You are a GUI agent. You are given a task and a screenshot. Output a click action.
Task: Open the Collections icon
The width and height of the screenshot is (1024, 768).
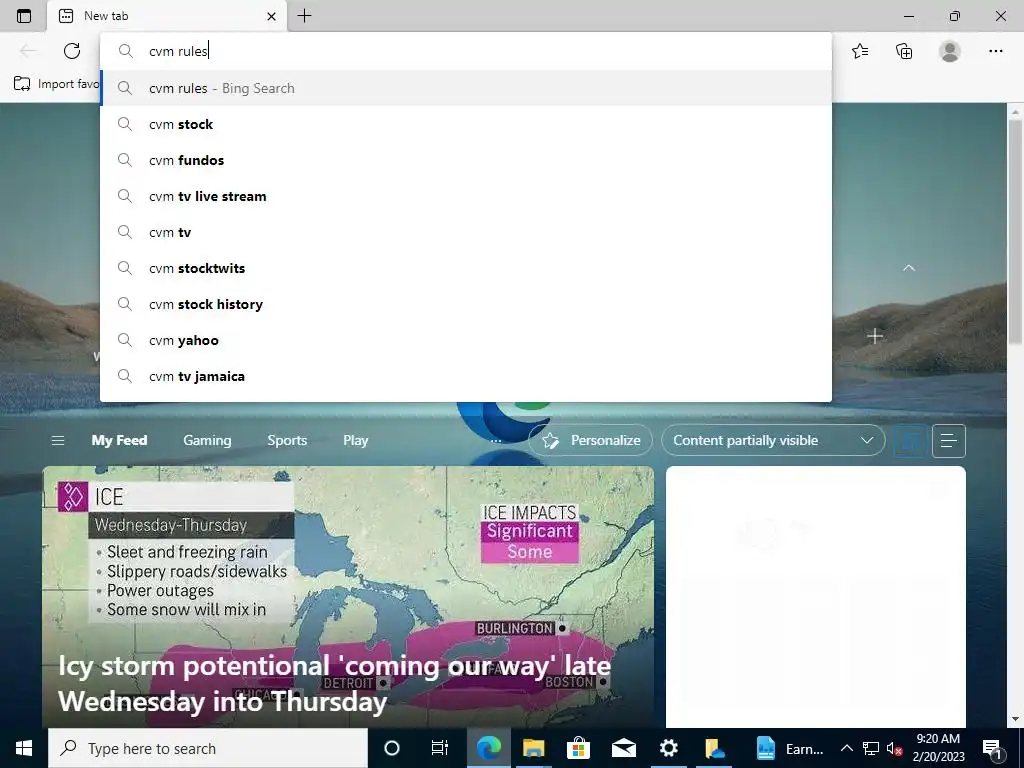[x=904, y=51]
